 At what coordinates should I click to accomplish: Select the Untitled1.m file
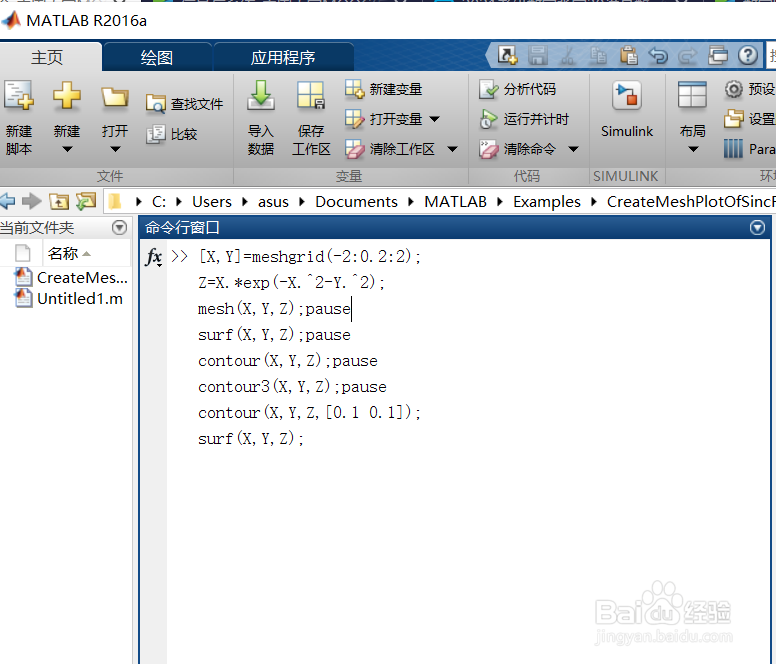pyautogui.click(x=69, y=299)
